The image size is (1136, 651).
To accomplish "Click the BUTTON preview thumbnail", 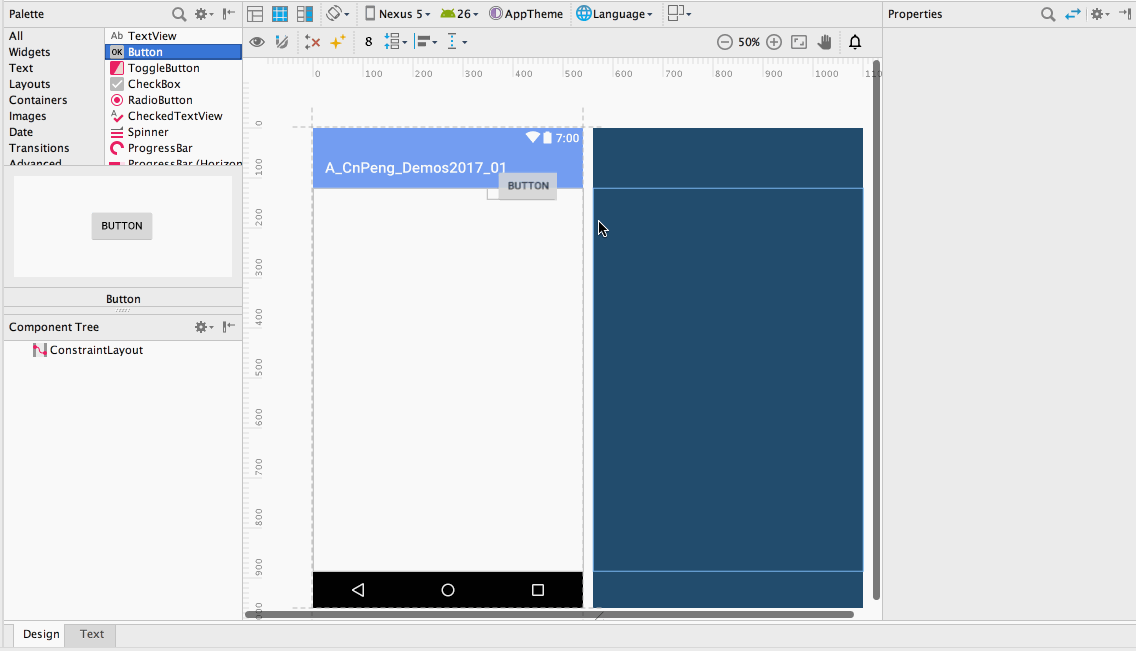I will pos(122,226).
